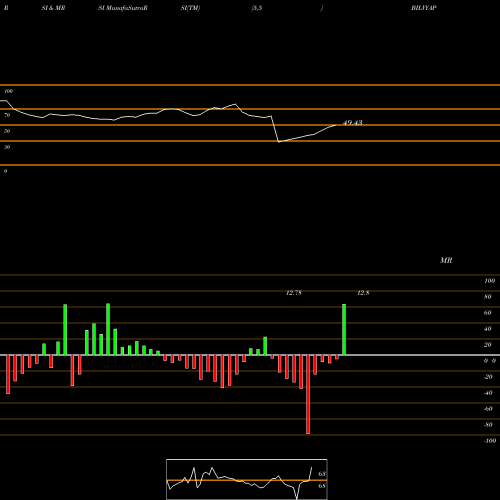The height and width of the screenshot is (500, 500).
Task: Click the -60 label on the MR axis
Action: click(488, 409)
